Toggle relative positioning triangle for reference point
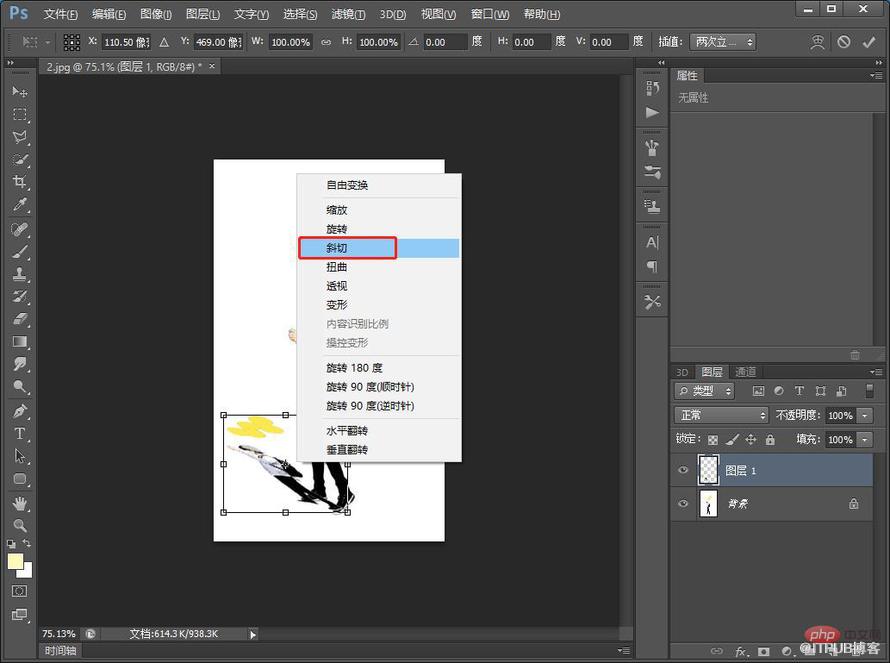 point(164,42)
